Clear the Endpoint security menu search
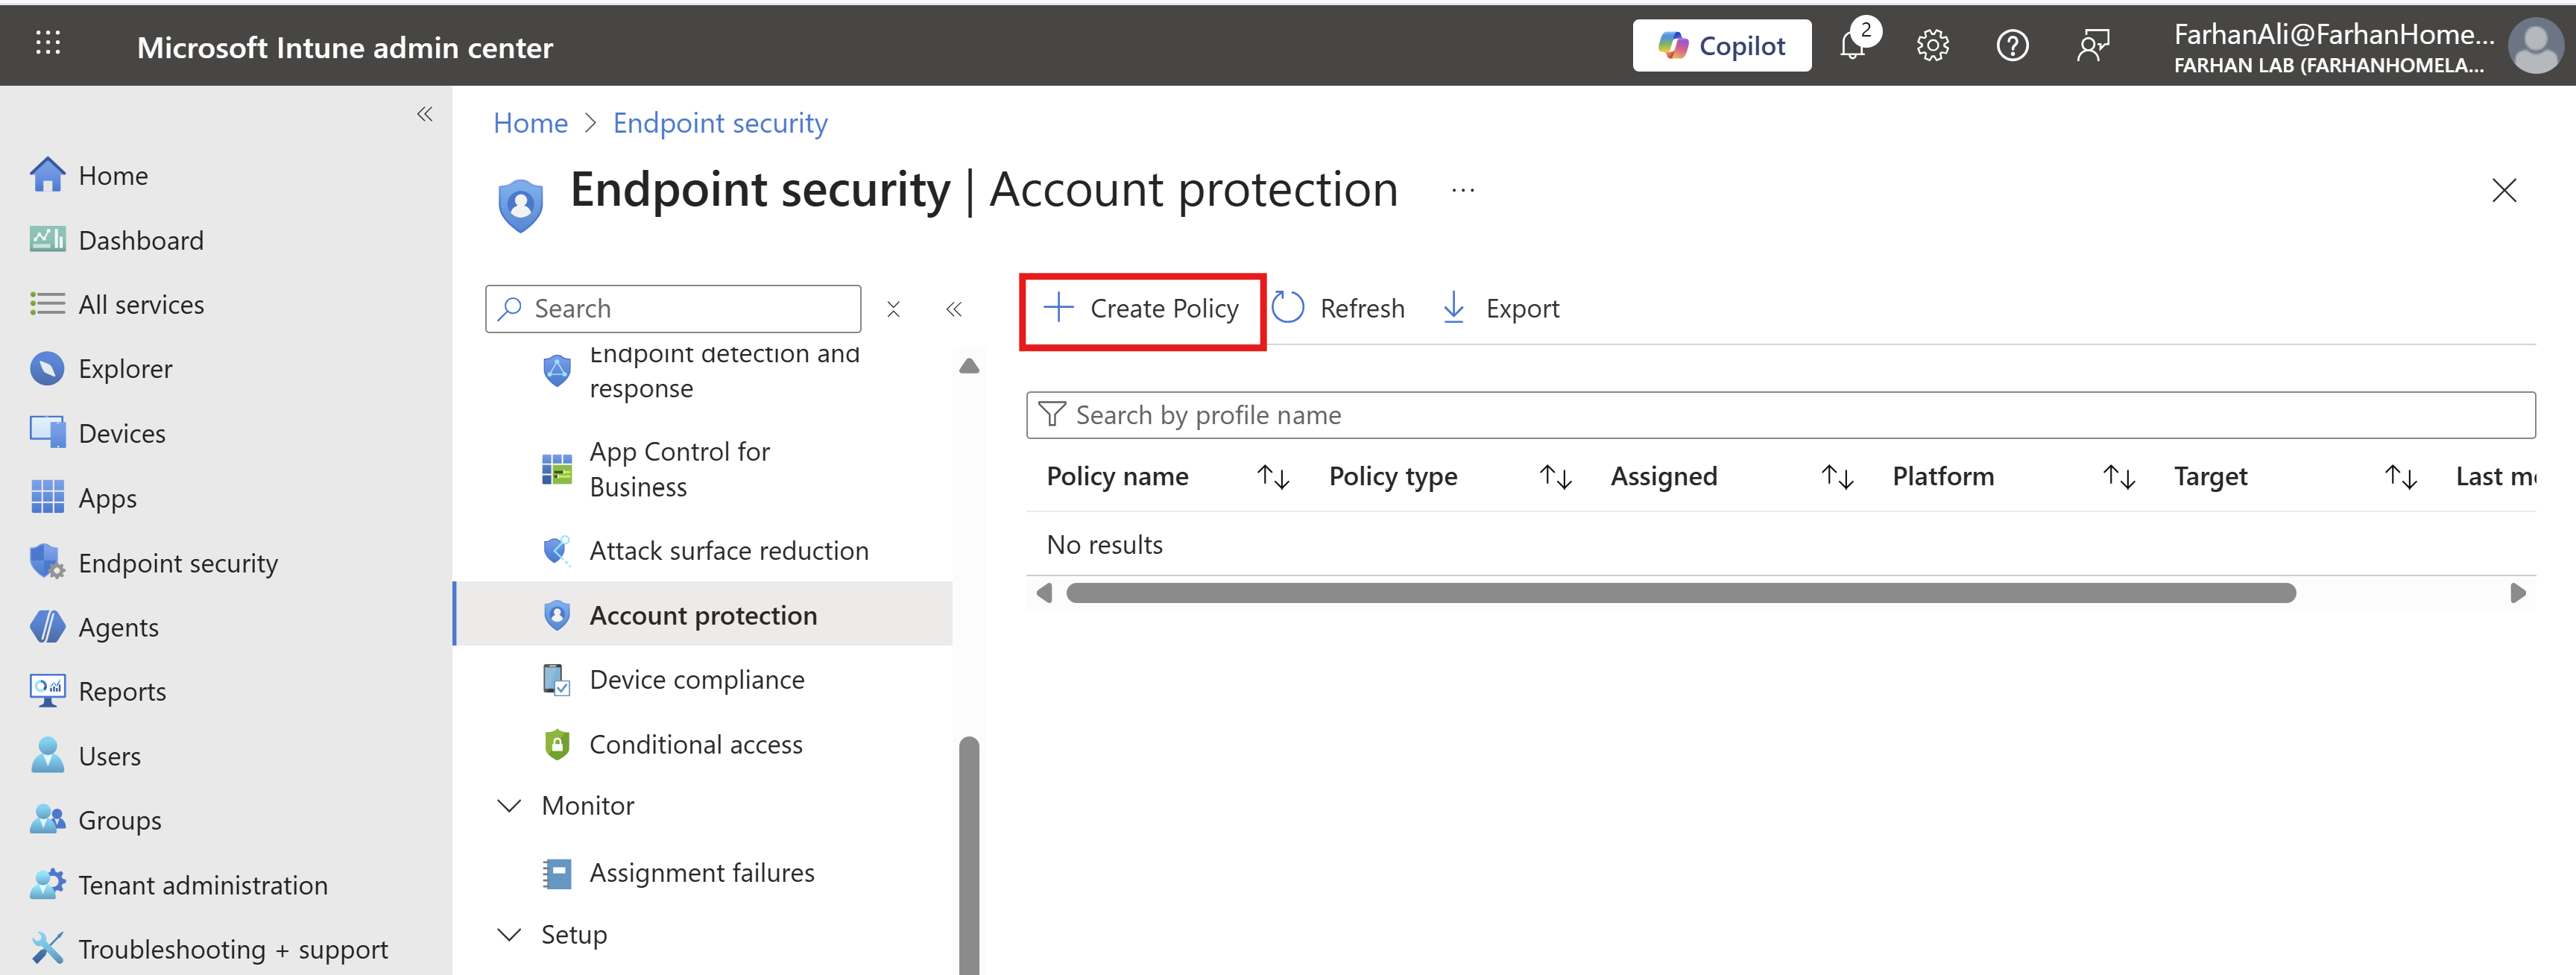Viewport: 2576px width, 975px height. [893, 309]
